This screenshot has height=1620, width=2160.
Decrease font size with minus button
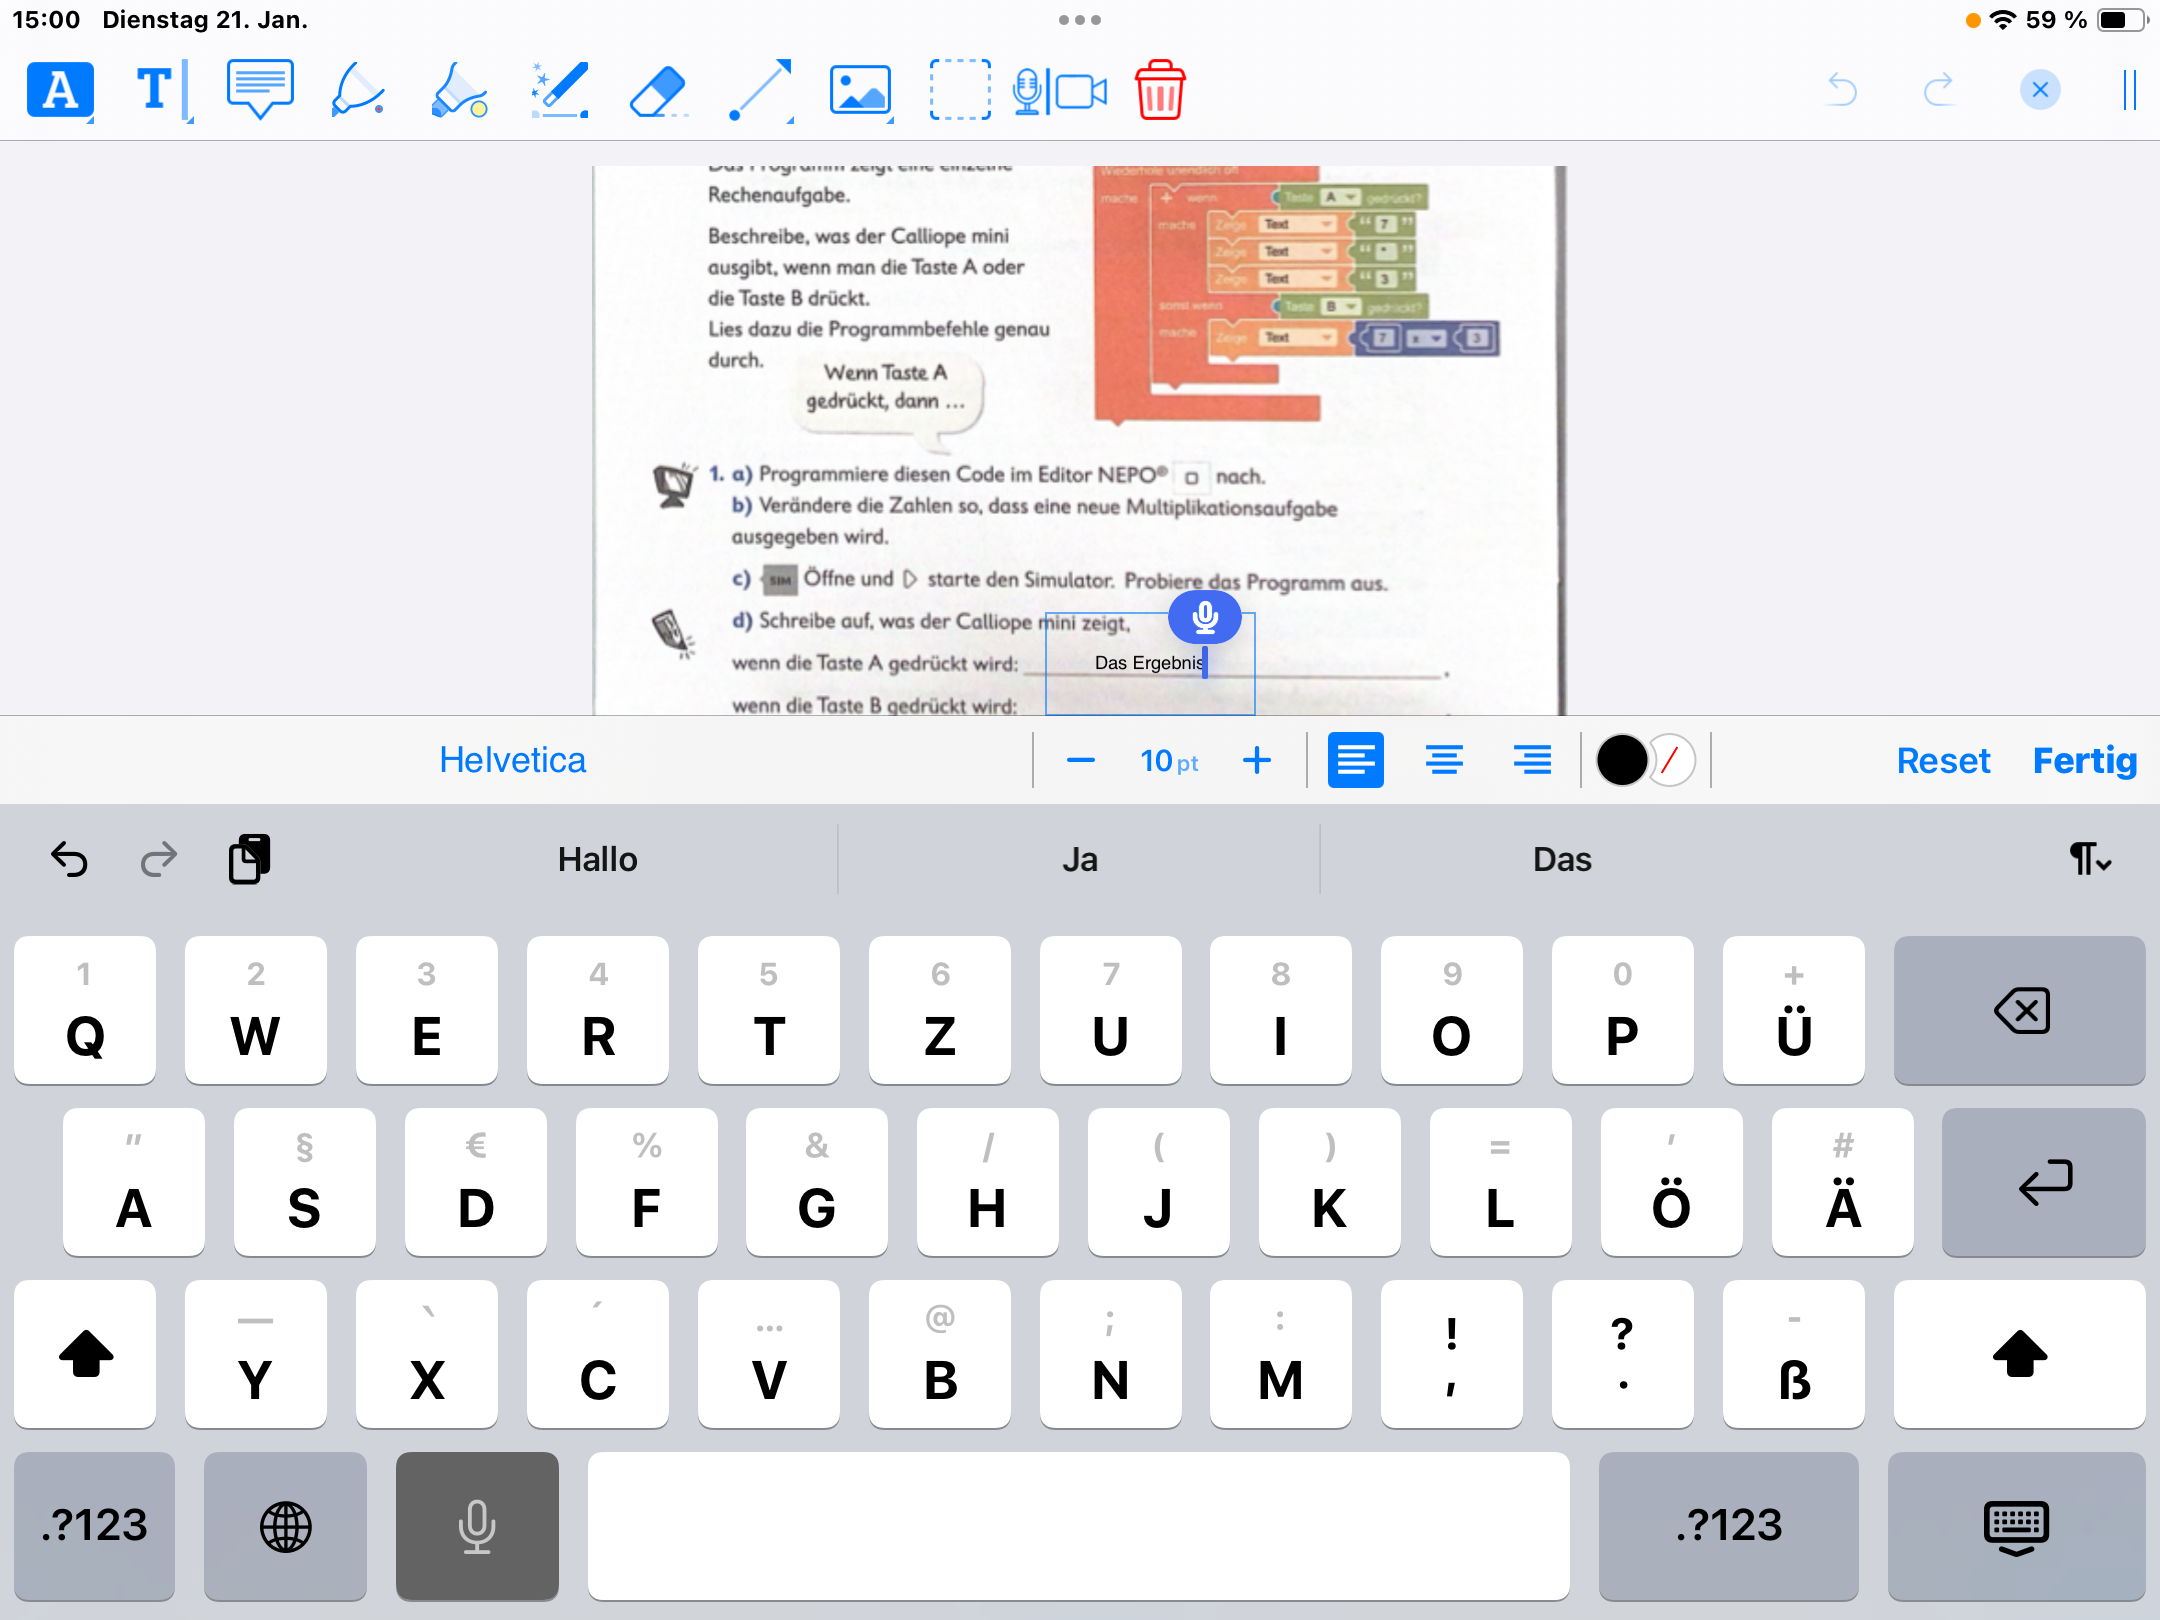(1080, 761)
